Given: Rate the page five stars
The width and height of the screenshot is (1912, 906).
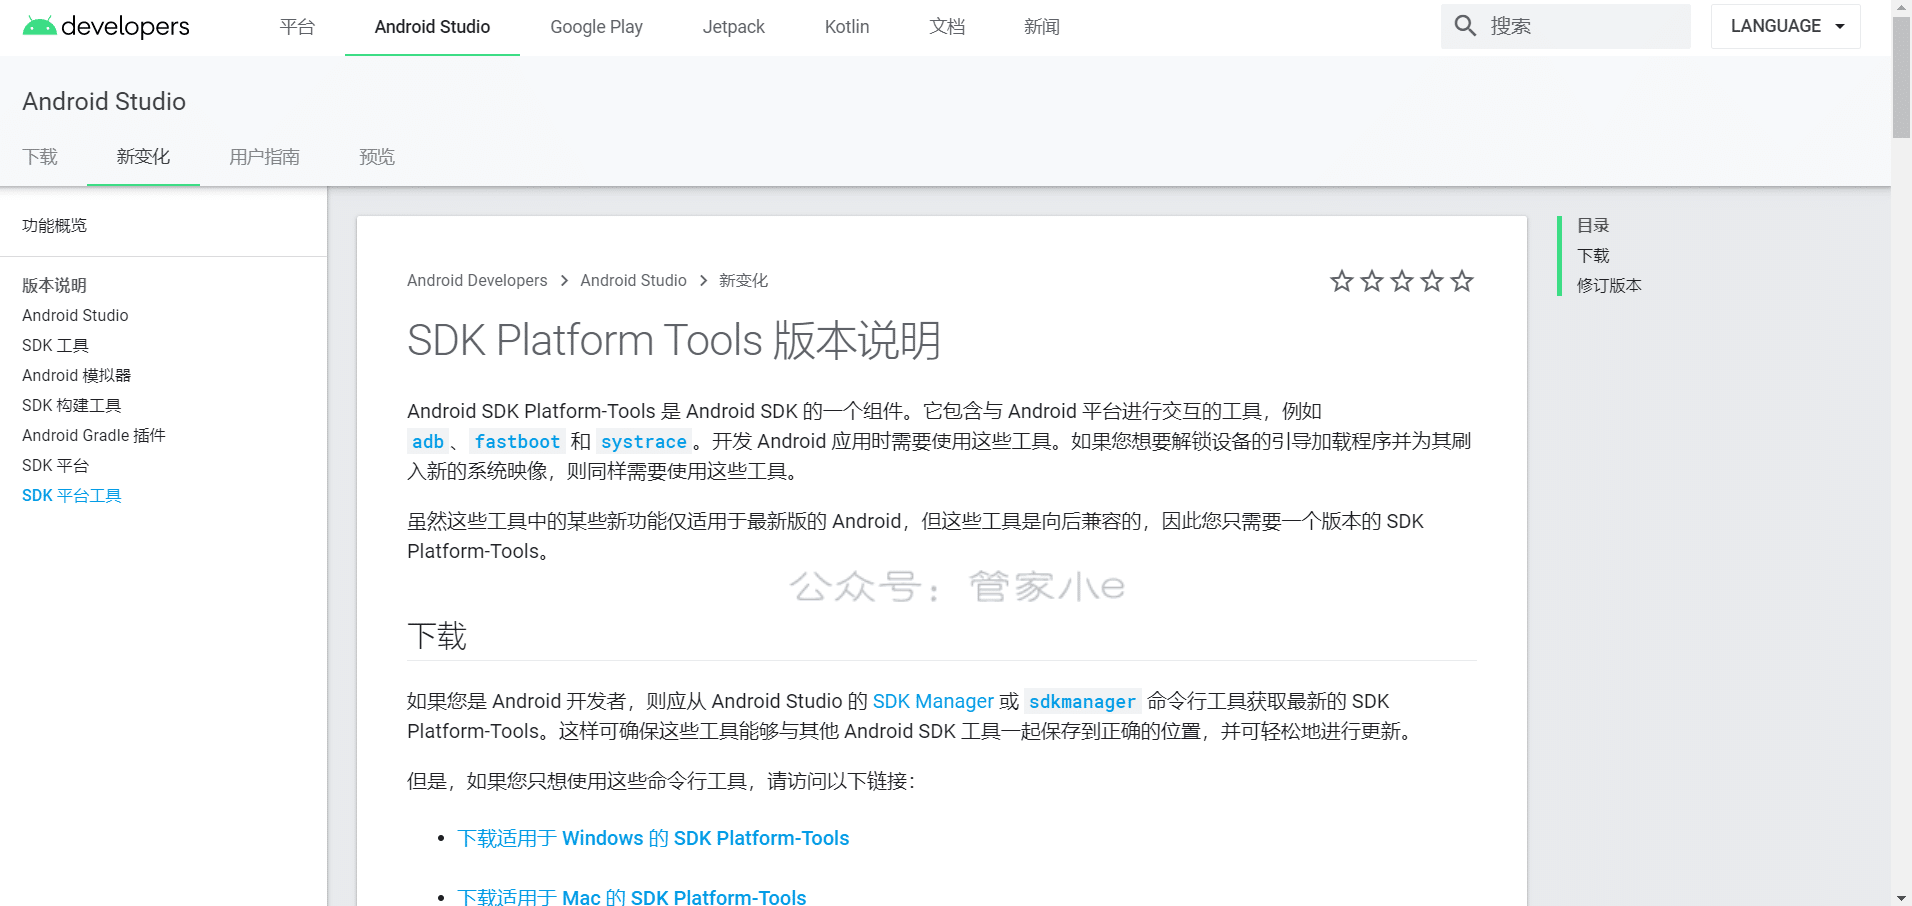Looking at the screenshot, I should click(x=1462, y=281).
